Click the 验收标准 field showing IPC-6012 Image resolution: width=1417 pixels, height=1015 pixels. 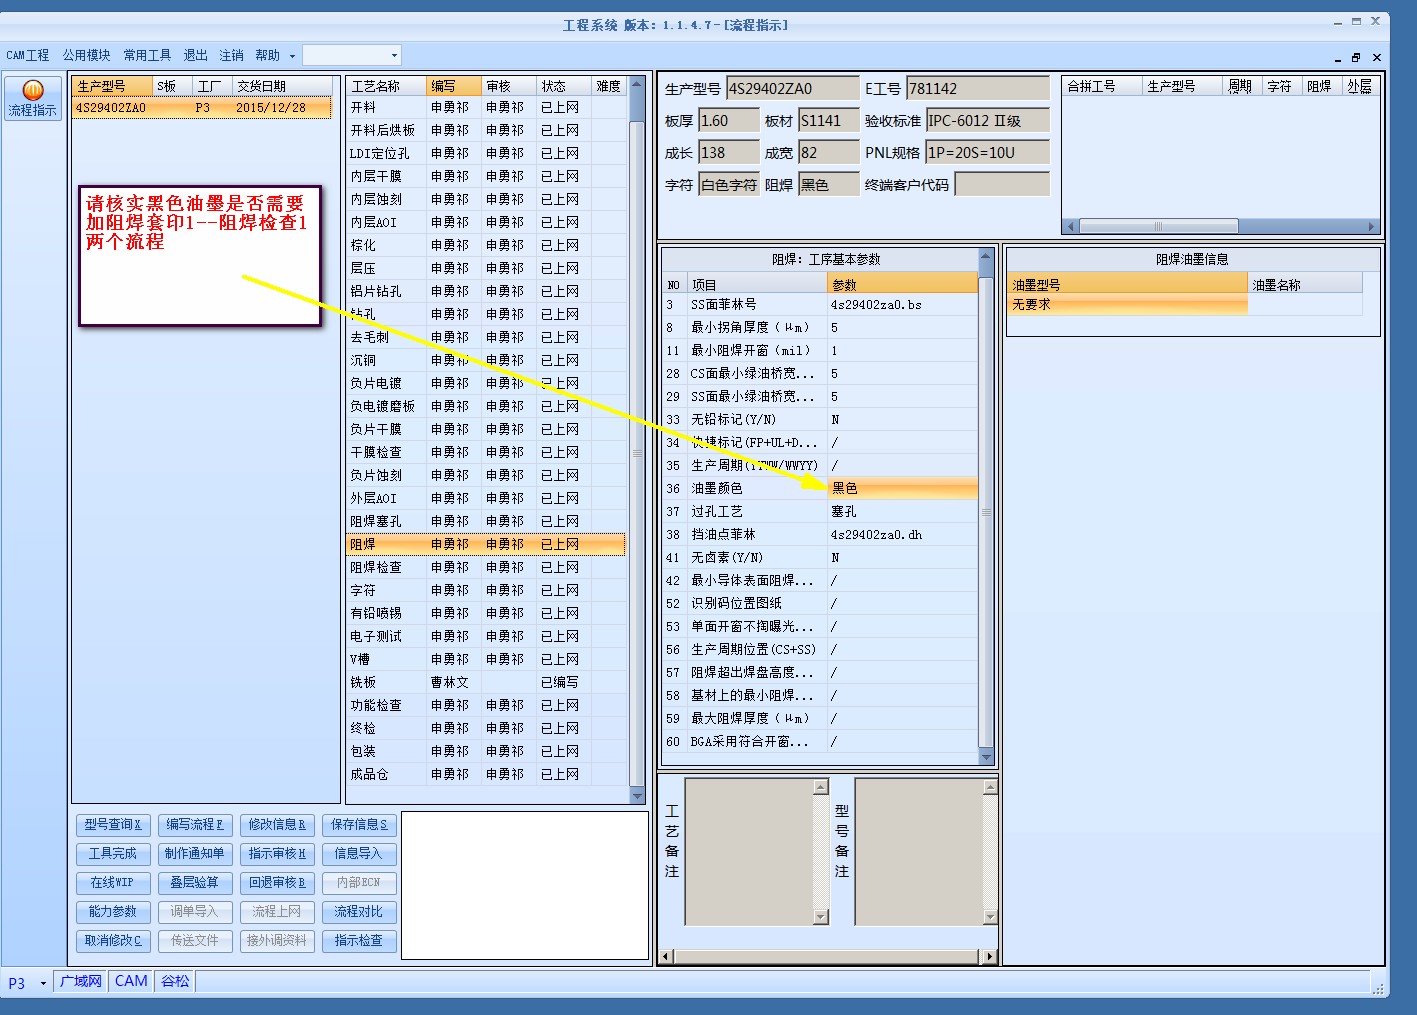click(x=987, y=121)
